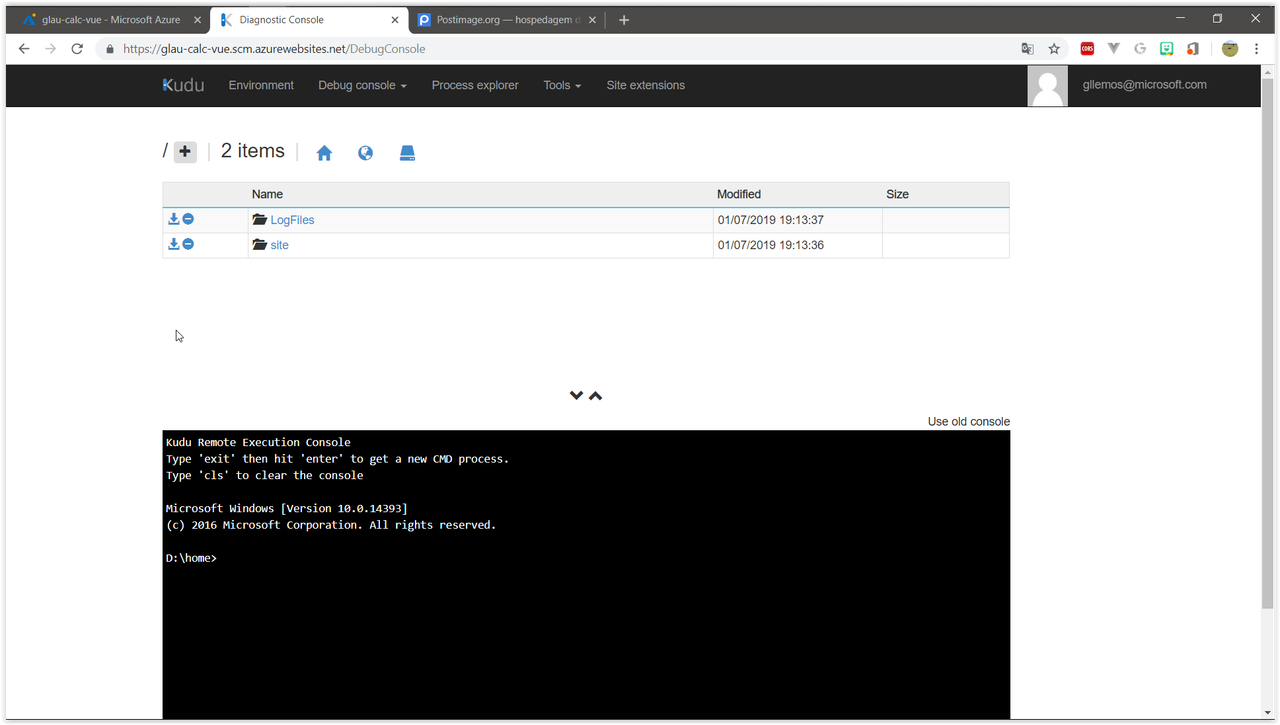
Task: Click the 2 items count label
Action: (252, 151)
